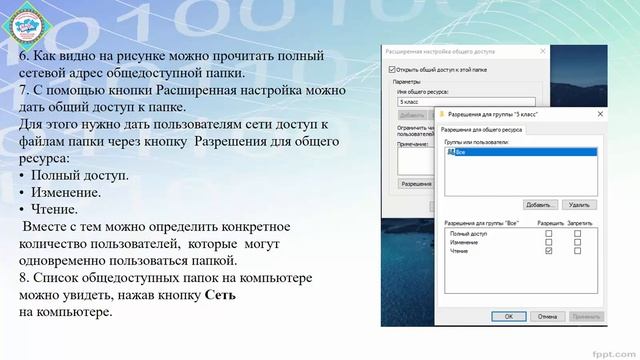Check Разрешить for Изменение
Image resolution: width=640 pixels, height=360 pixels.
click(x=549, y=242)
